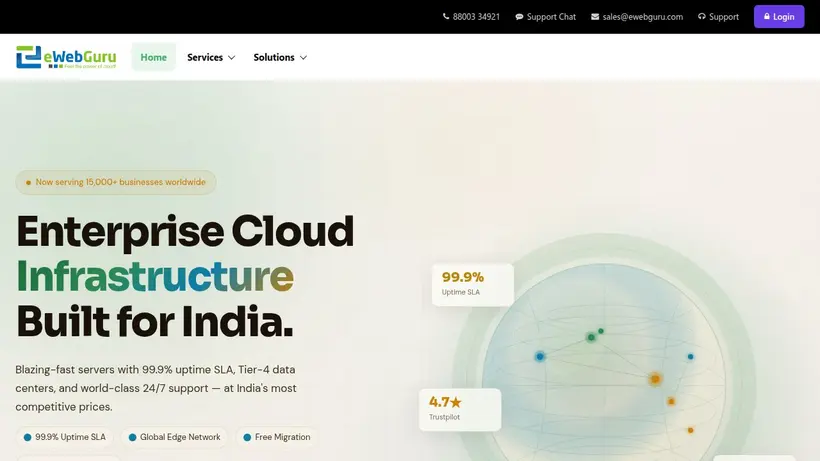
Task: Open the Support link
Action: 719,17
